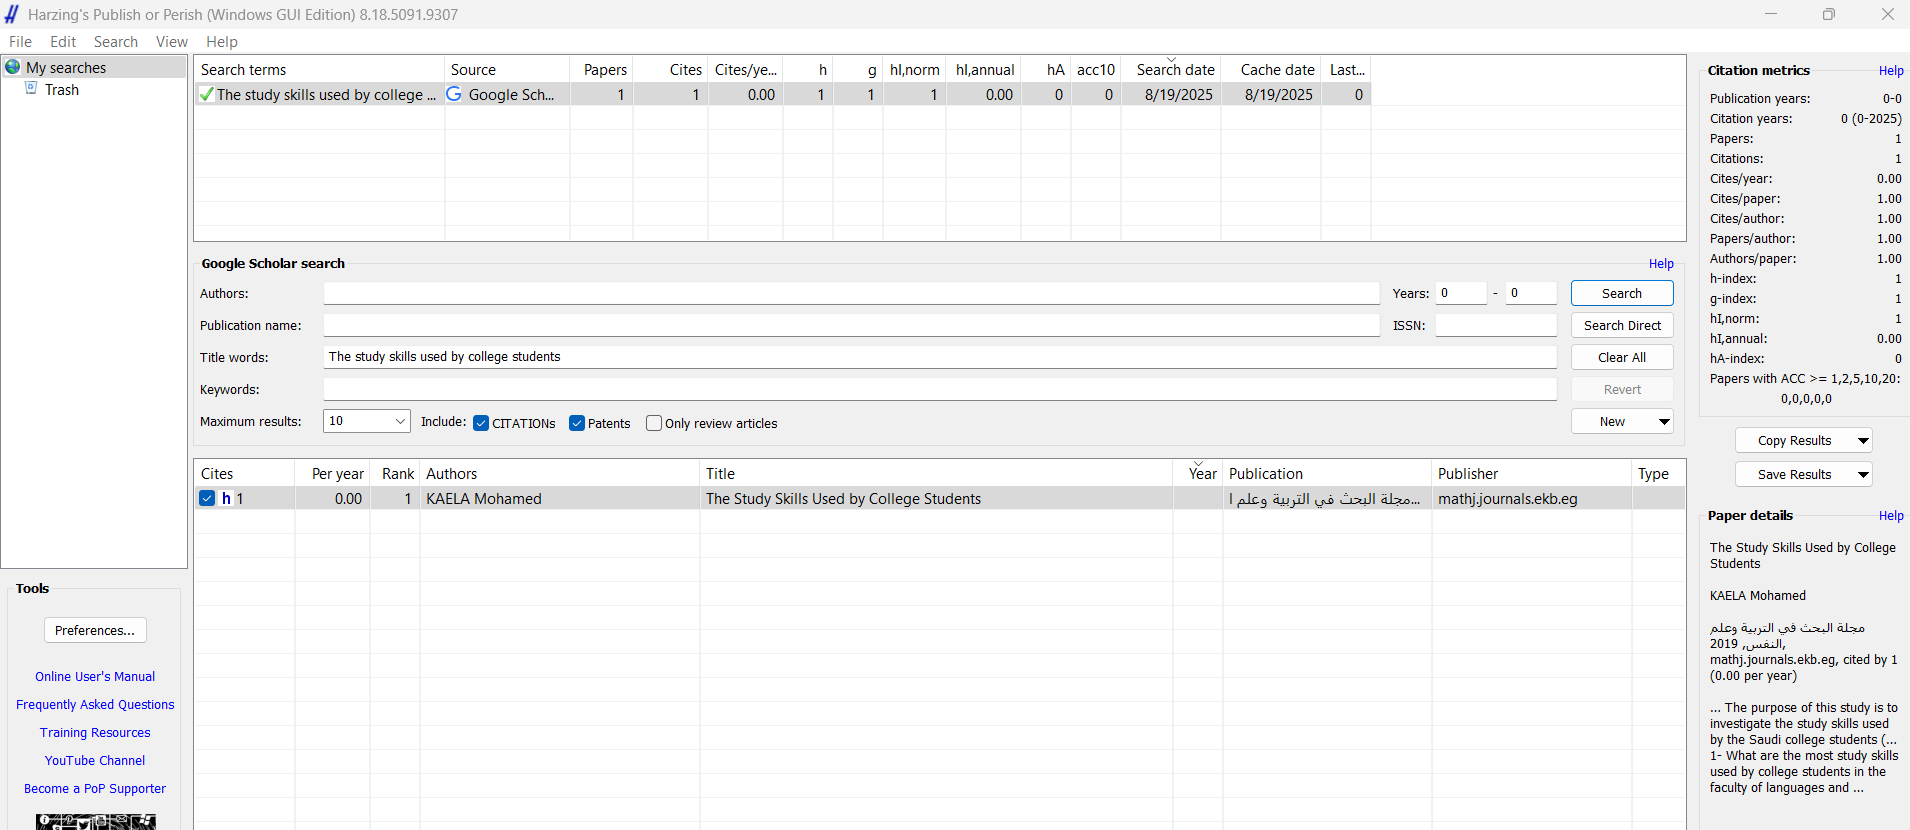Click the Title words input field
This screenshot has width=1910, height=830.
point(940,357)
